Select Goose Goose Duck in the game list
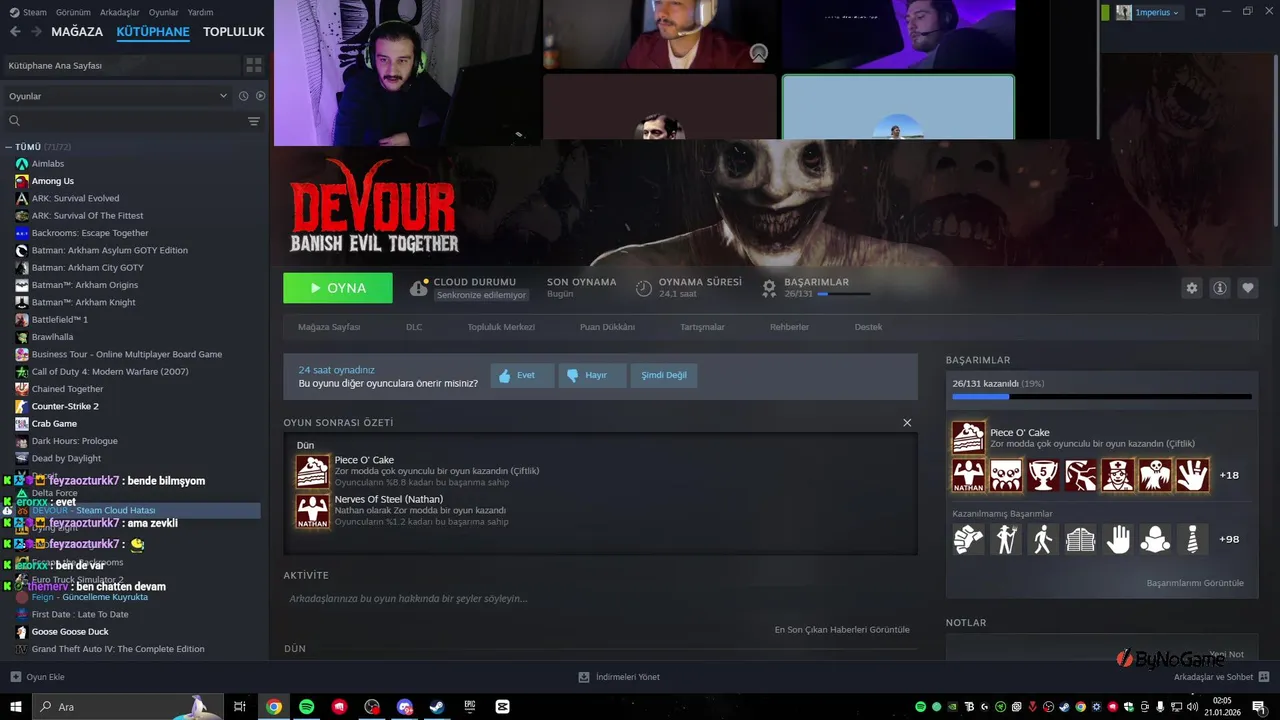Screen dimensions: 1280x720 pyautogui.click(x=70, y=631)
